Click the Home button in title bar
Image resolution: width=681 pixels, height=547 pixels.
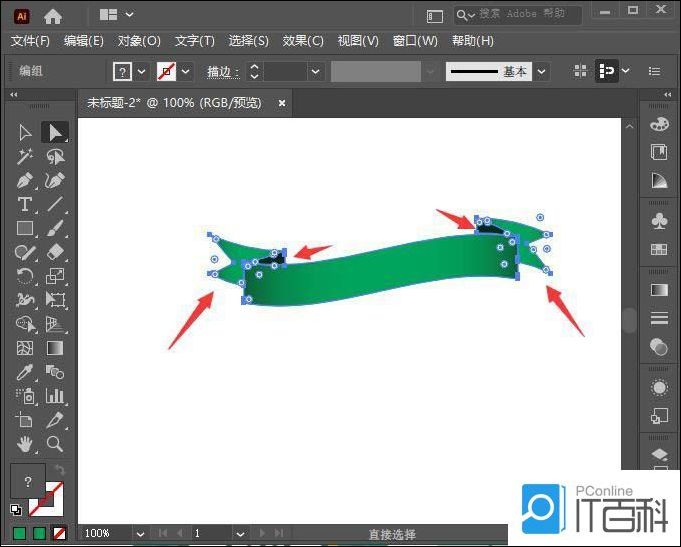tap(53, 16)
